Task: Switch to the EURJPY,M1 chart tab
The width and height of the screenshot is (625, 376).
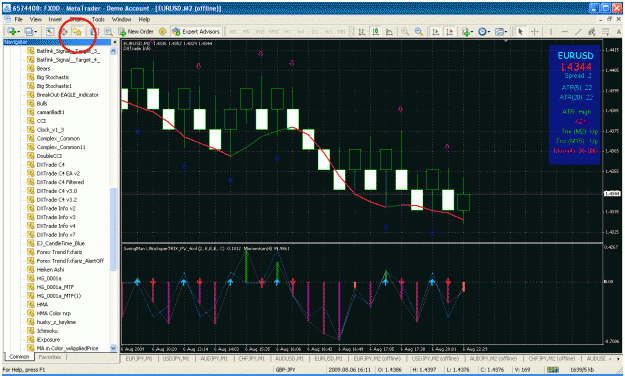Action: [139, 358]
